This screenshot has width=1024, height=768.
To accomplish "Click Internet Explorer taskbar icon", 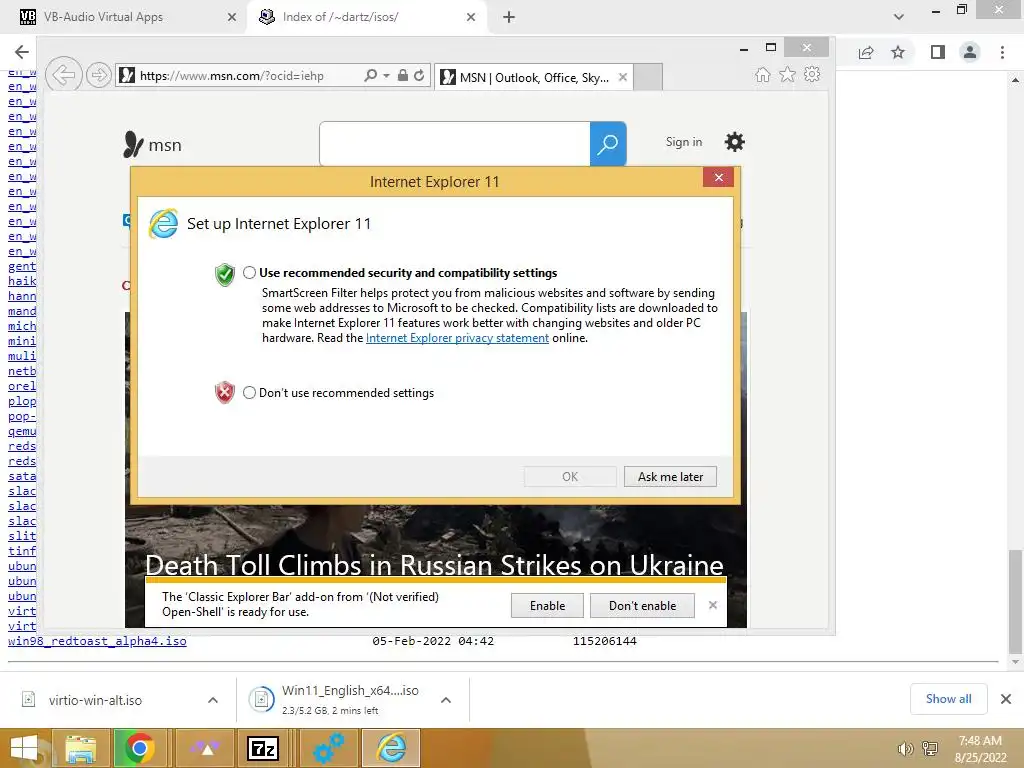I will 391,748.
